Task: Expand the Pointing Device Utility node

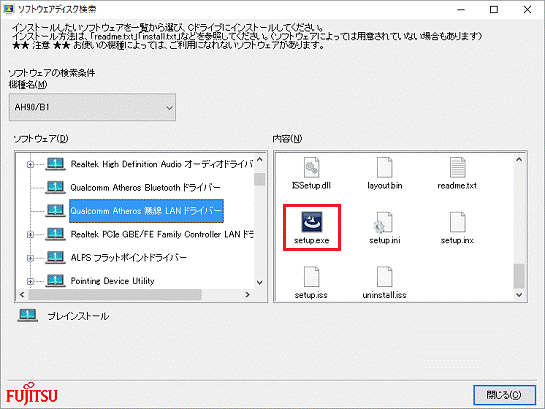Action: tap(30, 281)
